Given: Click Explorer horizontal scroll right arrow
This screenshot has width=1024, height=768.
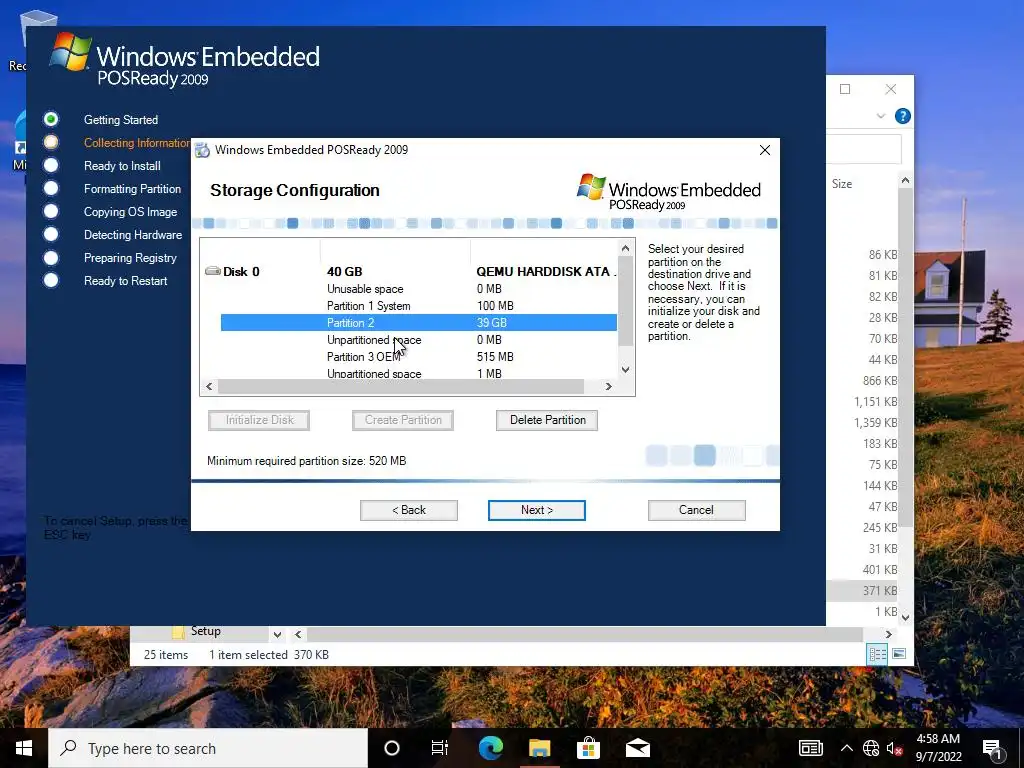Looking at the screenshot, I should coord(888,634).
